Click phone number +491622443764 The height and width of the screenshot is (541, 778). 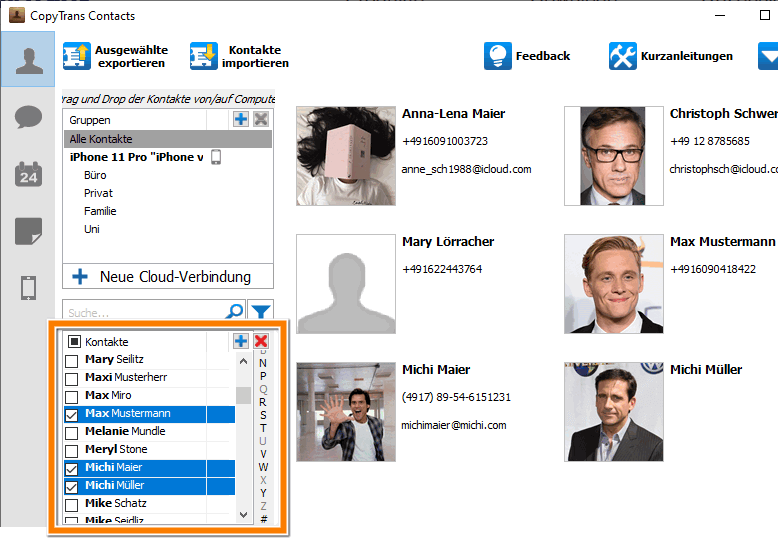click(x=442, y=269)
